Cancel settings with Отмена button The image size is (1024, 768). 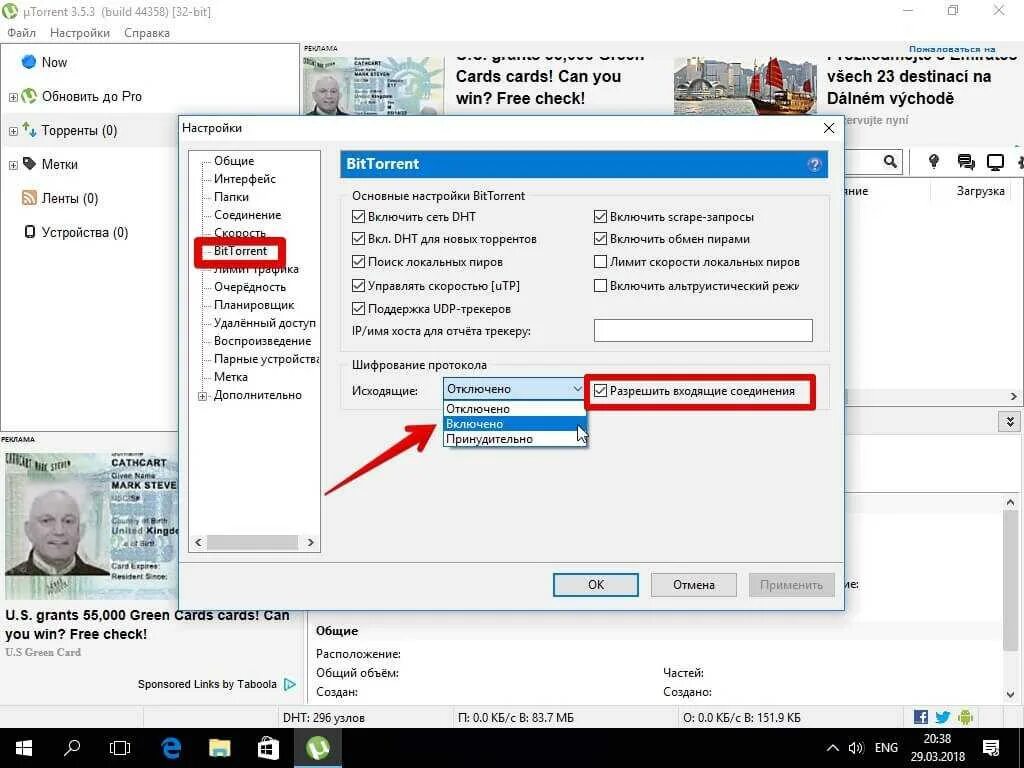694,584
